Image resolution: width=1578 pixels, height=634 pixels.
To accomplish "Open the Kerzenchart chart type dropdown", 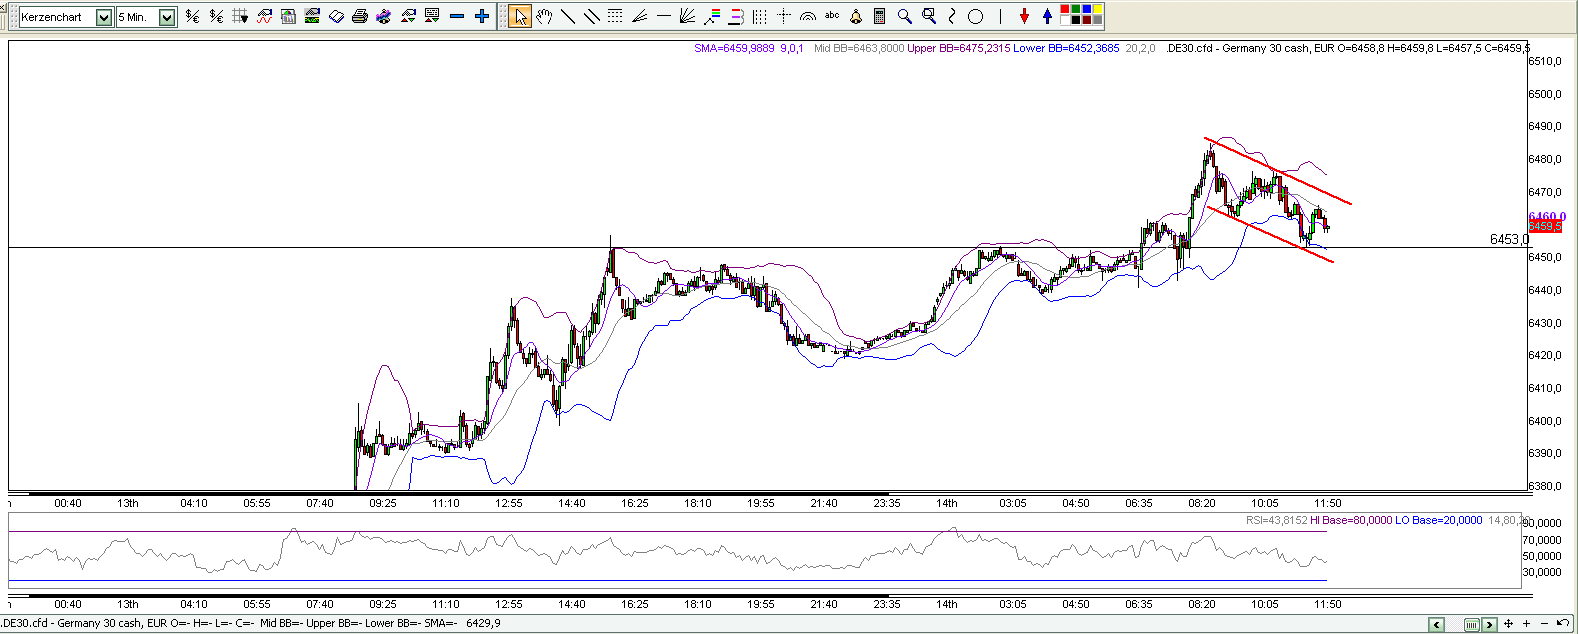I will point(104,17).
